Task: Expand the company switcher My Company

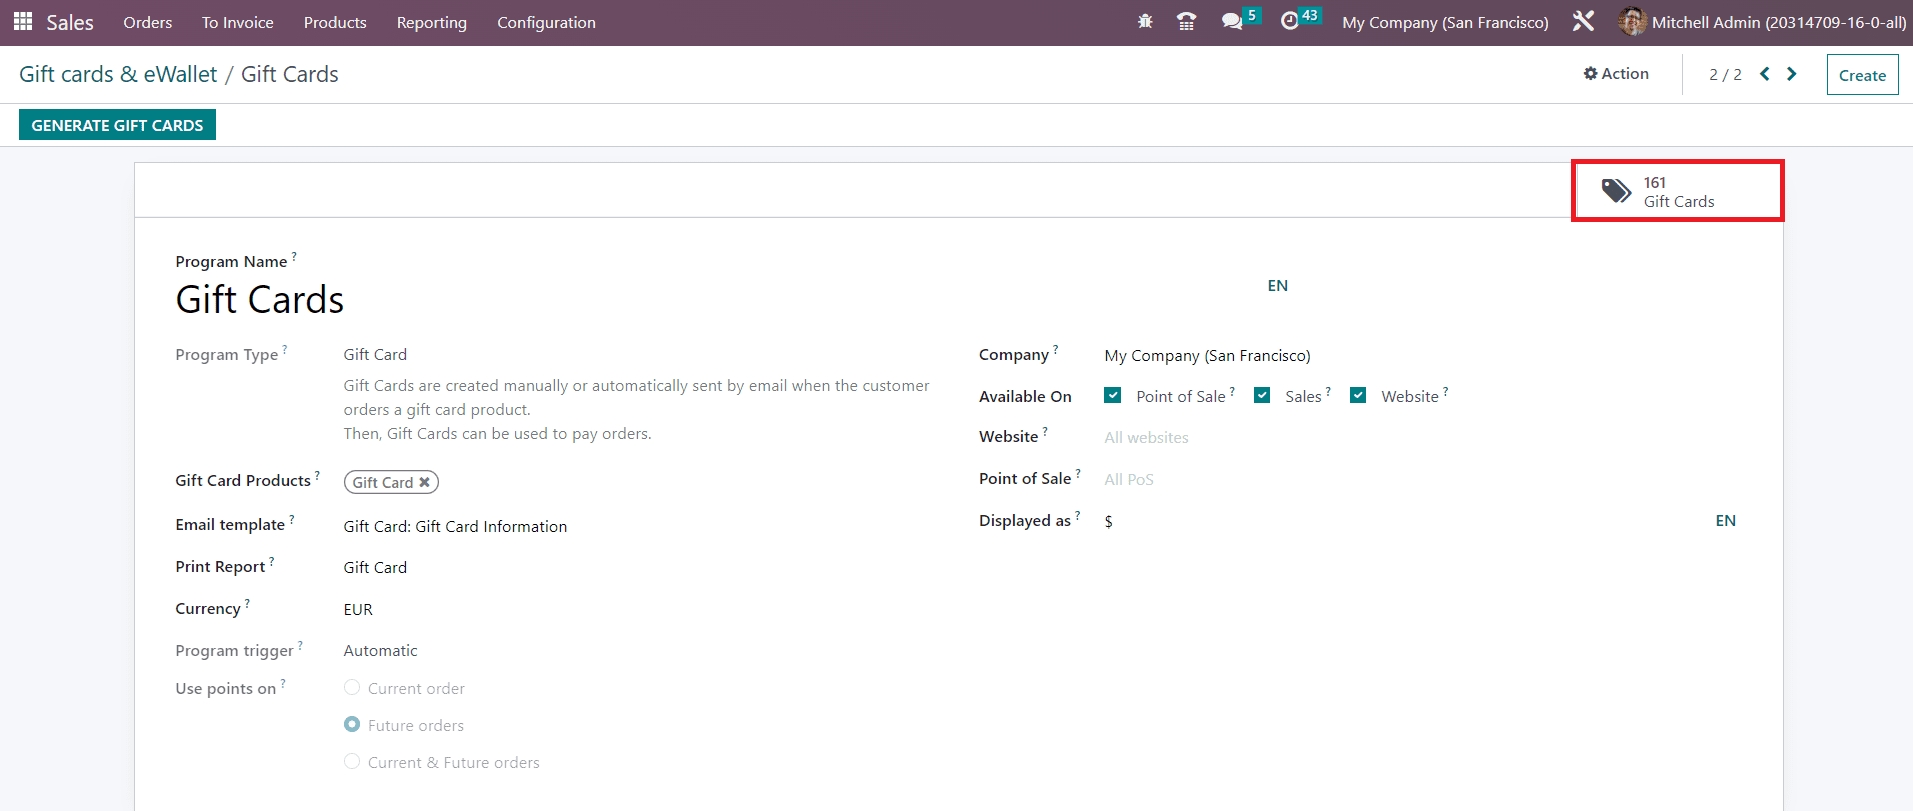Action: tap(1445, 22)
